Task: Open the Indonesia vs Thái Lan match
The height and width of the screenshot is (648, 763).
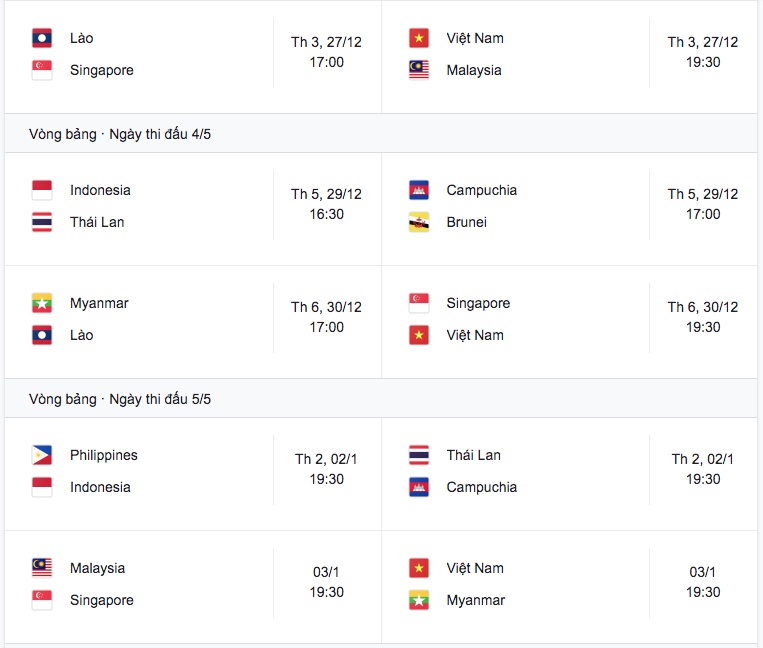Action: pyautogui.click(x=193, y=209)
